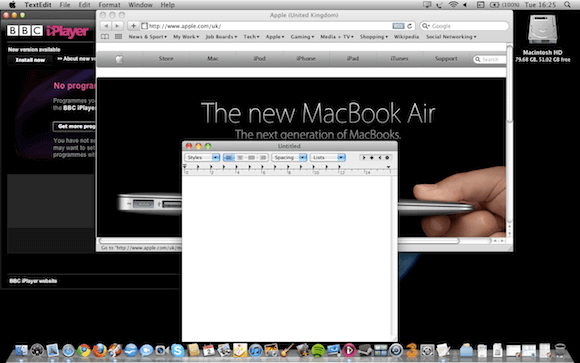Open Support tab on Apple website

[446, 58]
